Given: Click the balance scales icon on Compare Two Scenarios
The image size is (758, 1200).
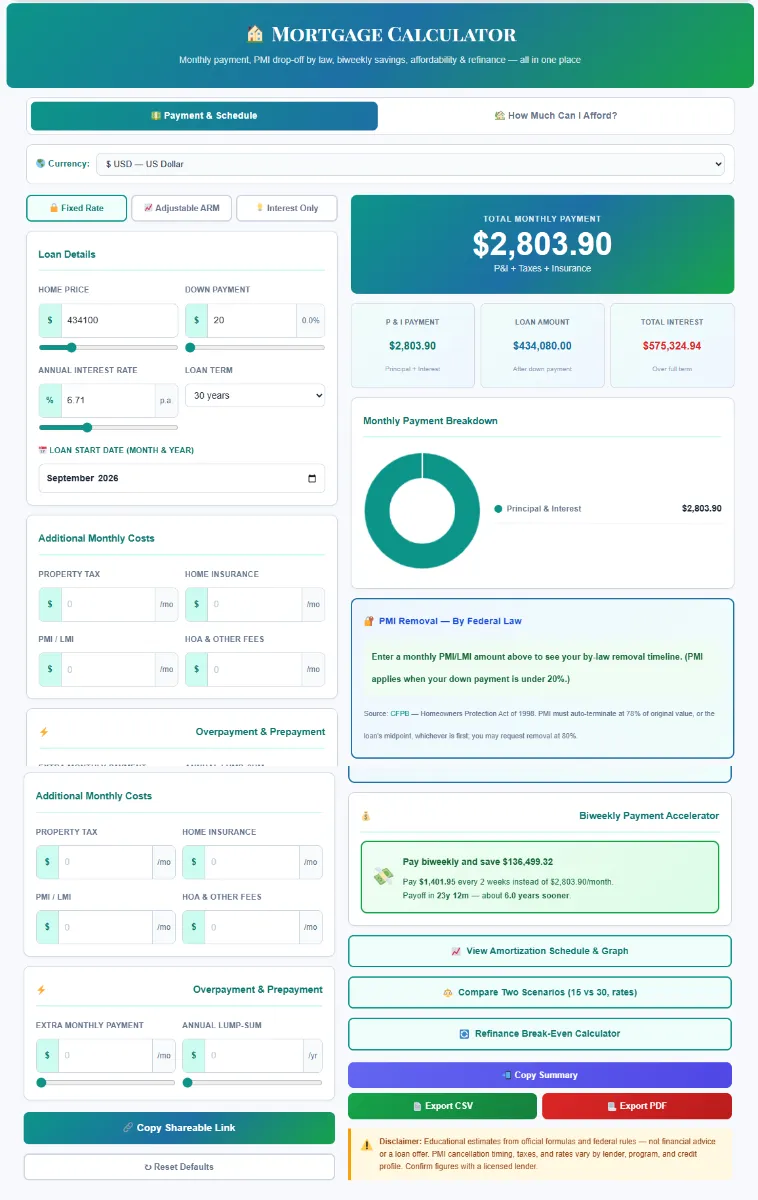Looking at the screenshot, I should pyautogui.click(x=448, y=992).
